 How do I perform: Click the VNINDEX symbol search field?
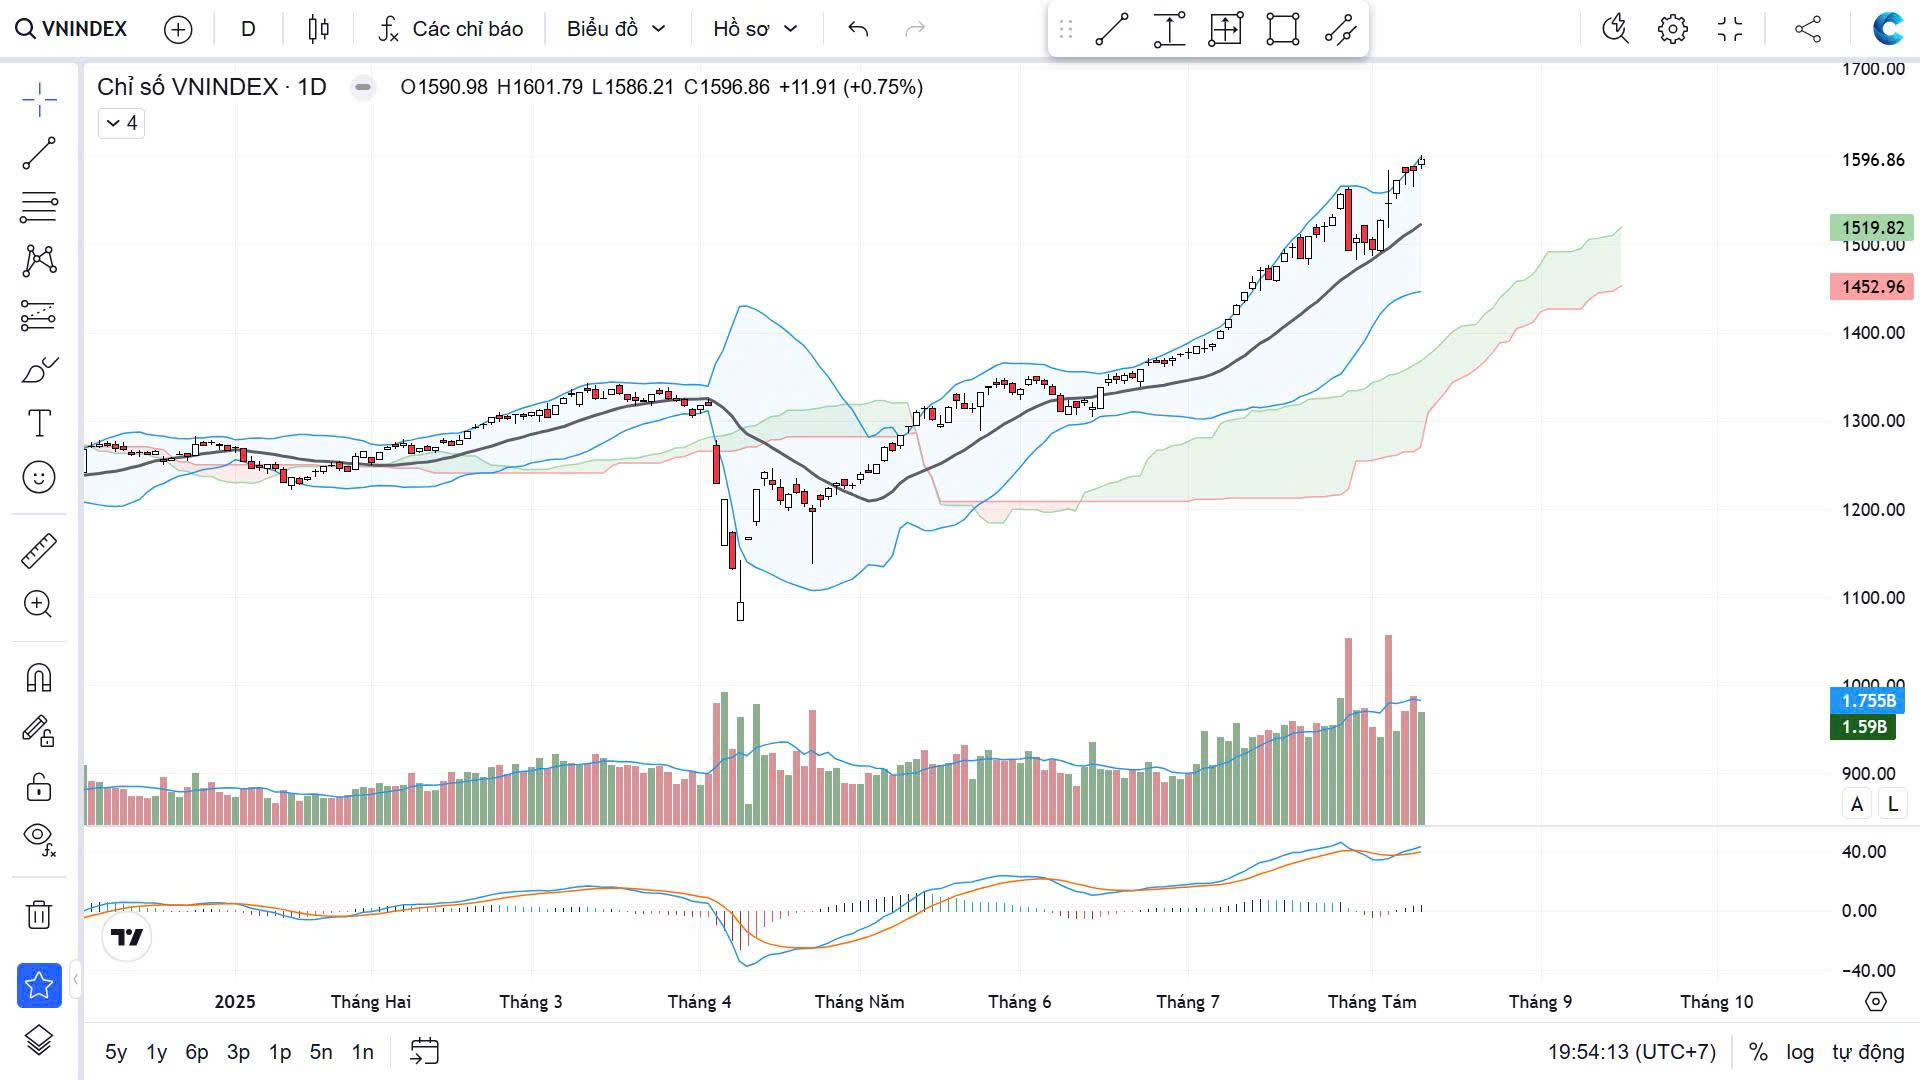[x=72, y=29]
